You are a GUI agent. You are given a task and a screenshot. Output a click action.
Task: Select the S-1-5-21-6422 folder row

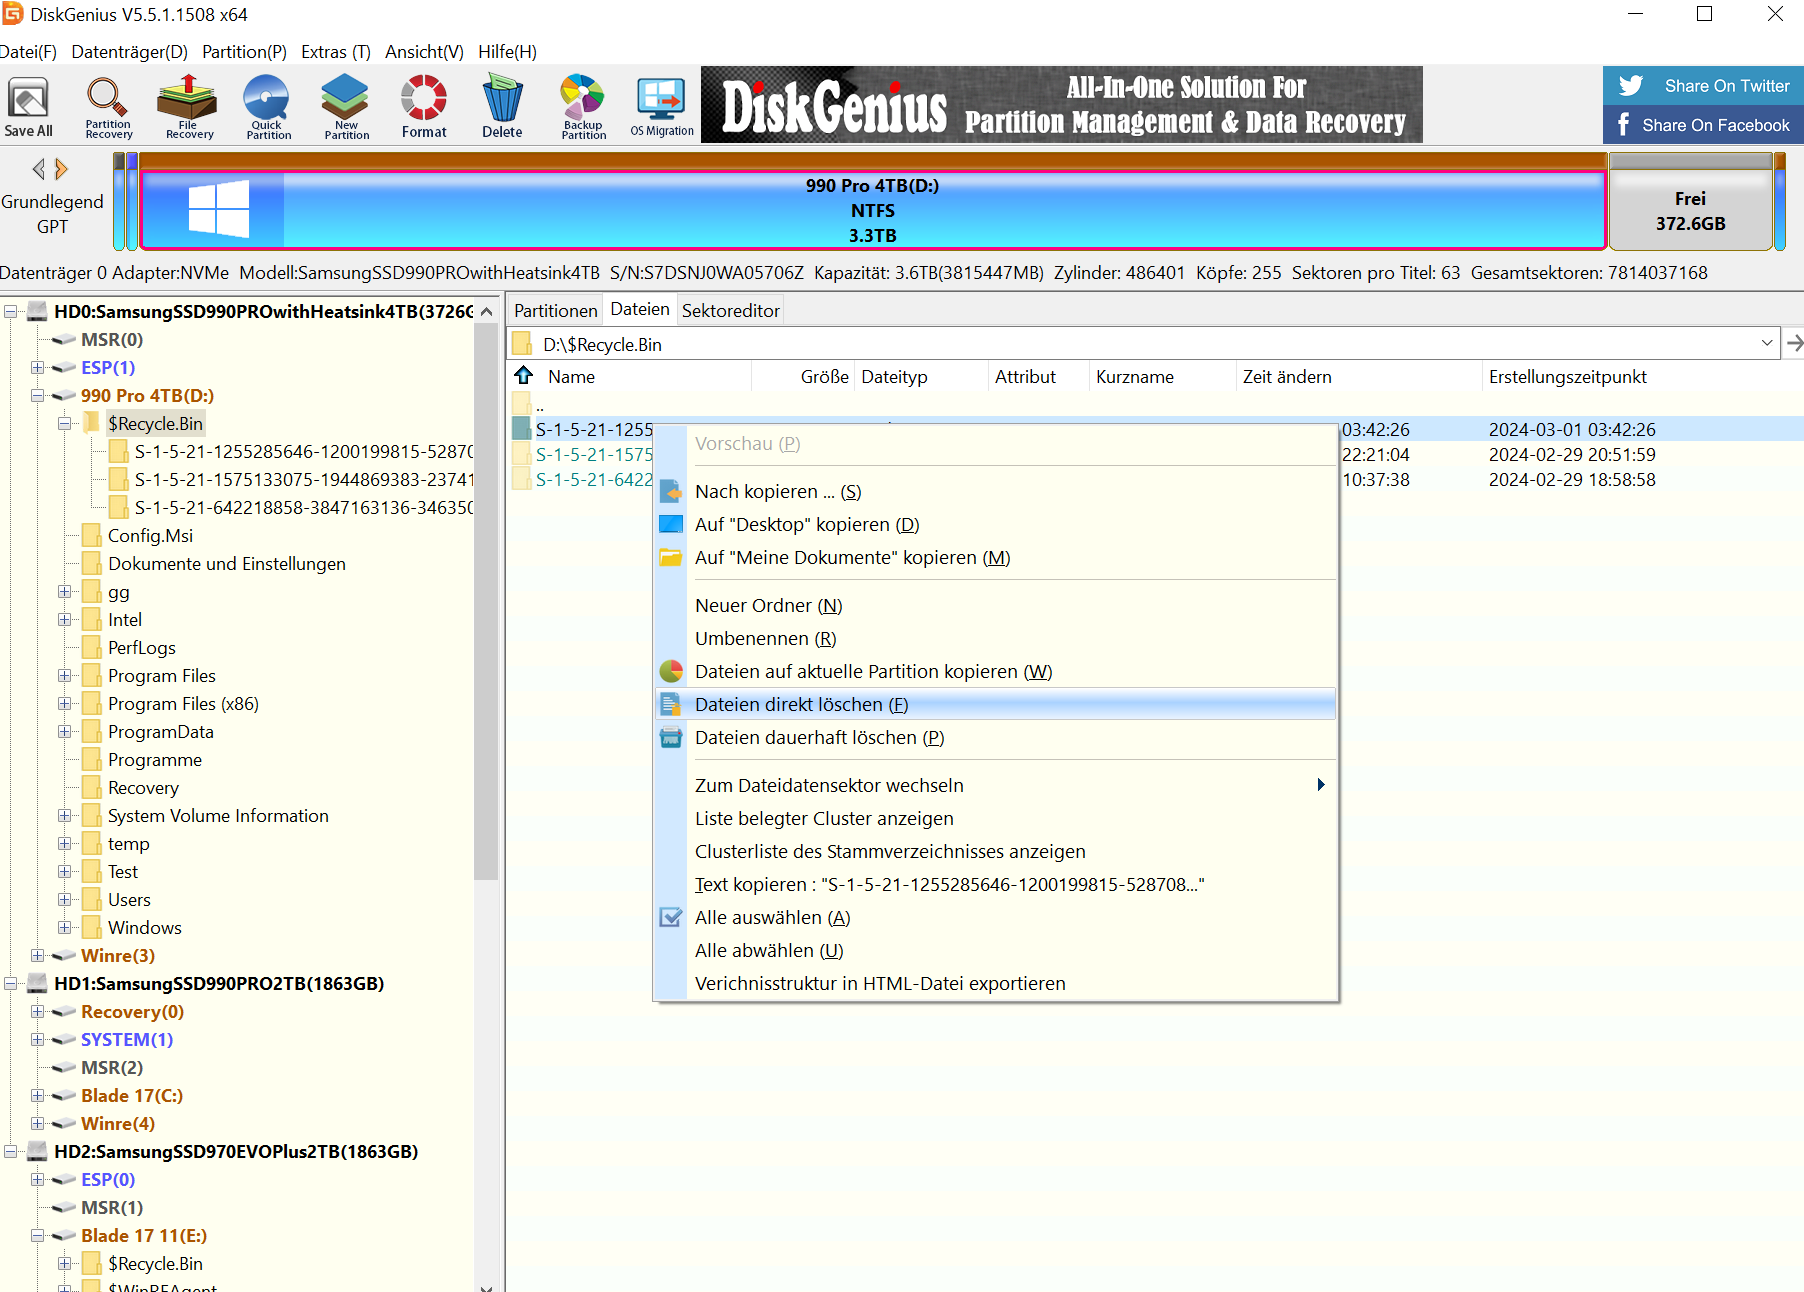pos(594,480)
